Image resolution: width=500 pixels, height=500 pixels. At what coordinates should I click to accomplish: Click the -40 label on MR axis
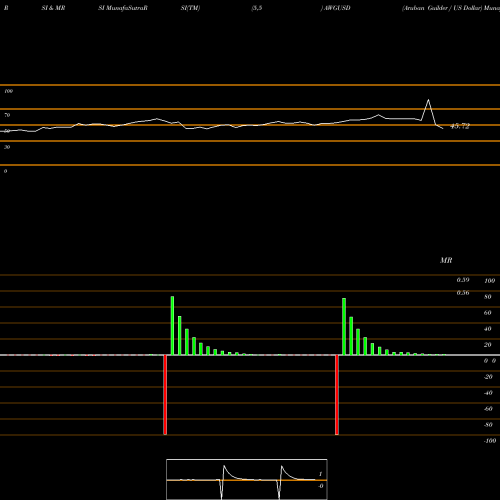click(488, 393)
